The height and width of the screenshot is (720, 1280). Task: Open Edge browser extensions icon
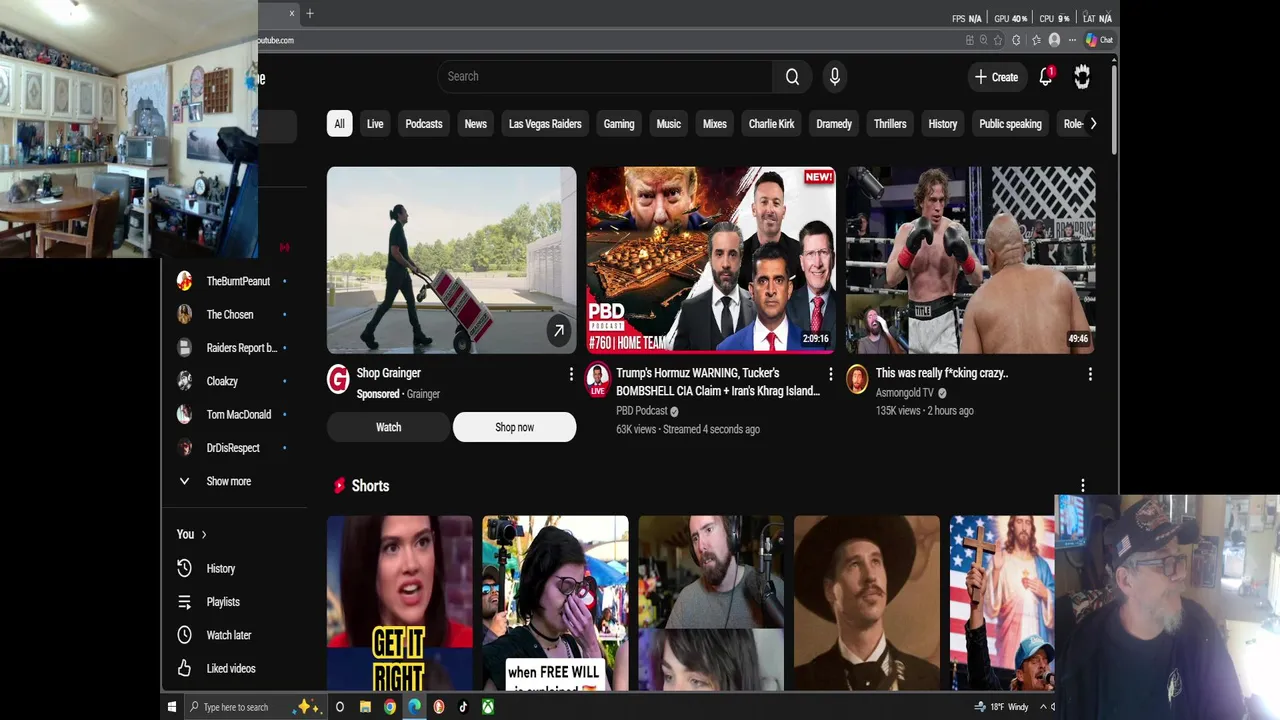1016,40
